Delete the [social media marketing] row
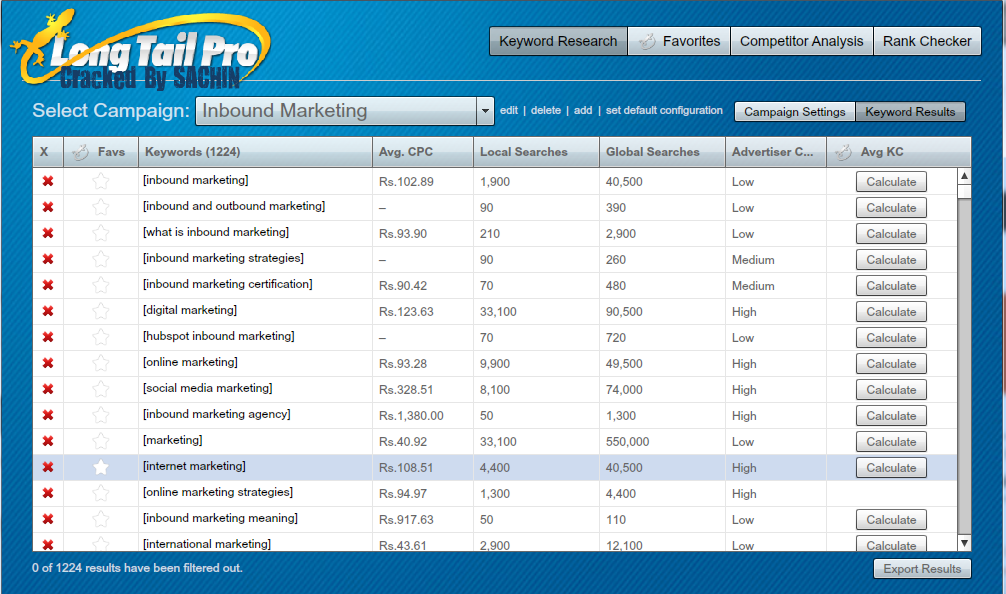 pos(47,389)
